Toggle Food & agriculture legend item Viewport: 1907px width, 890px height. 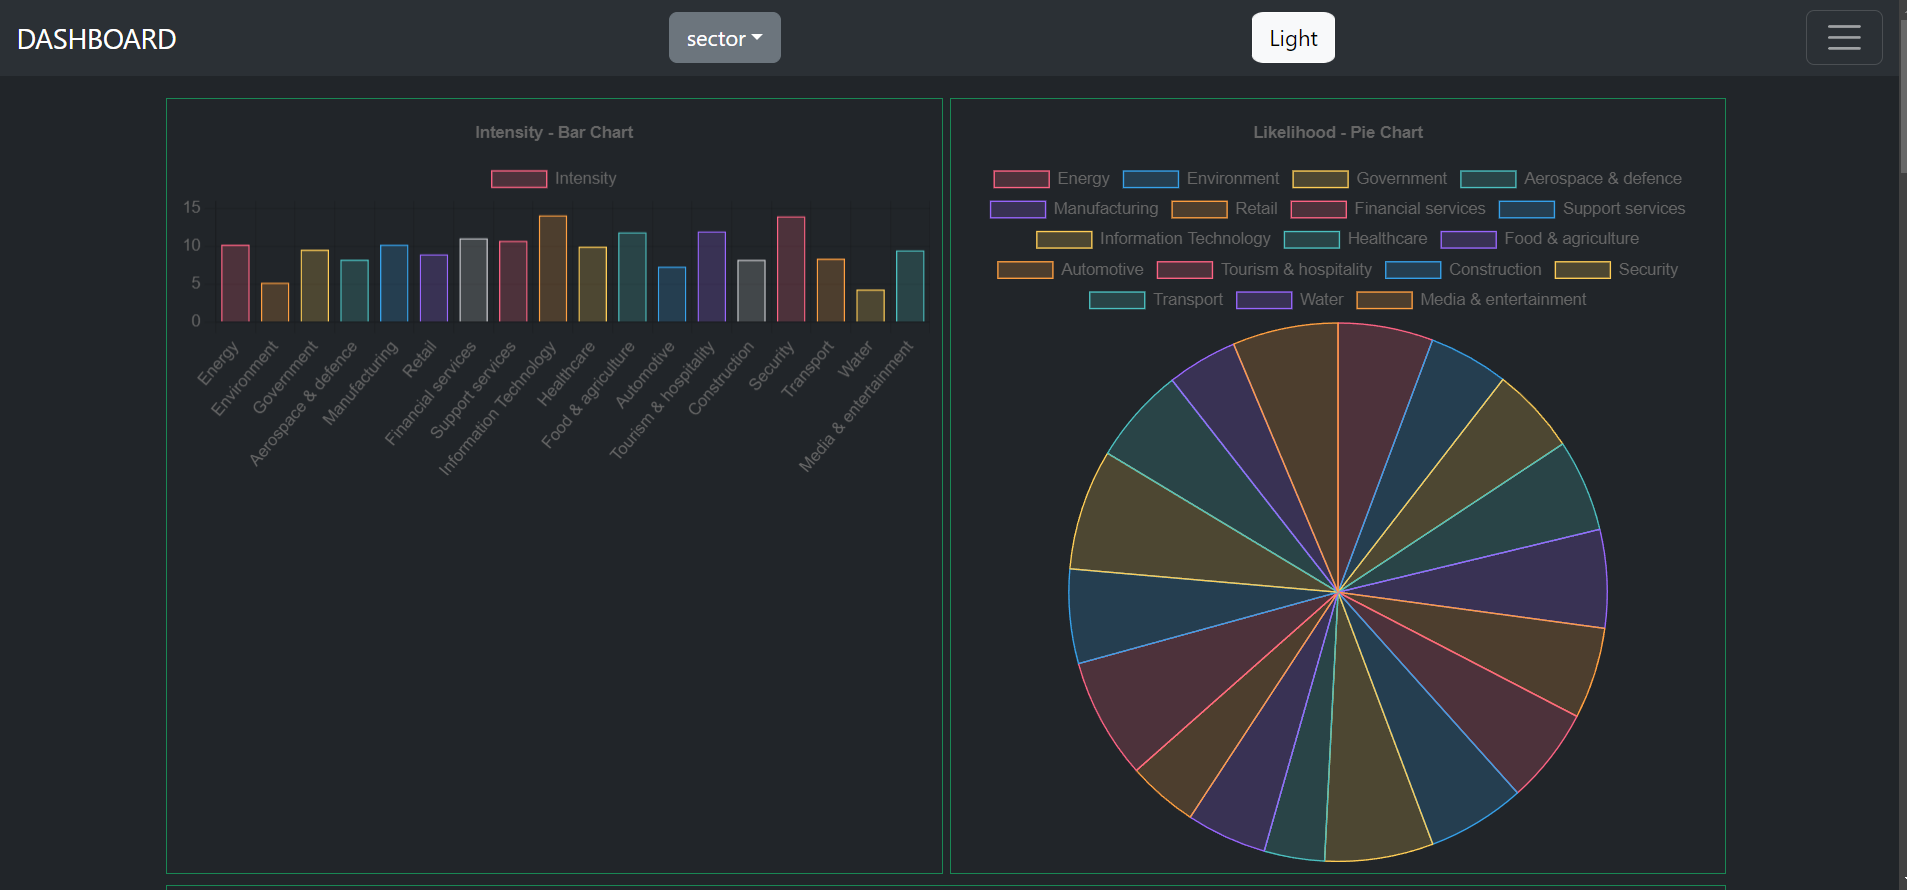point(1540,238)
